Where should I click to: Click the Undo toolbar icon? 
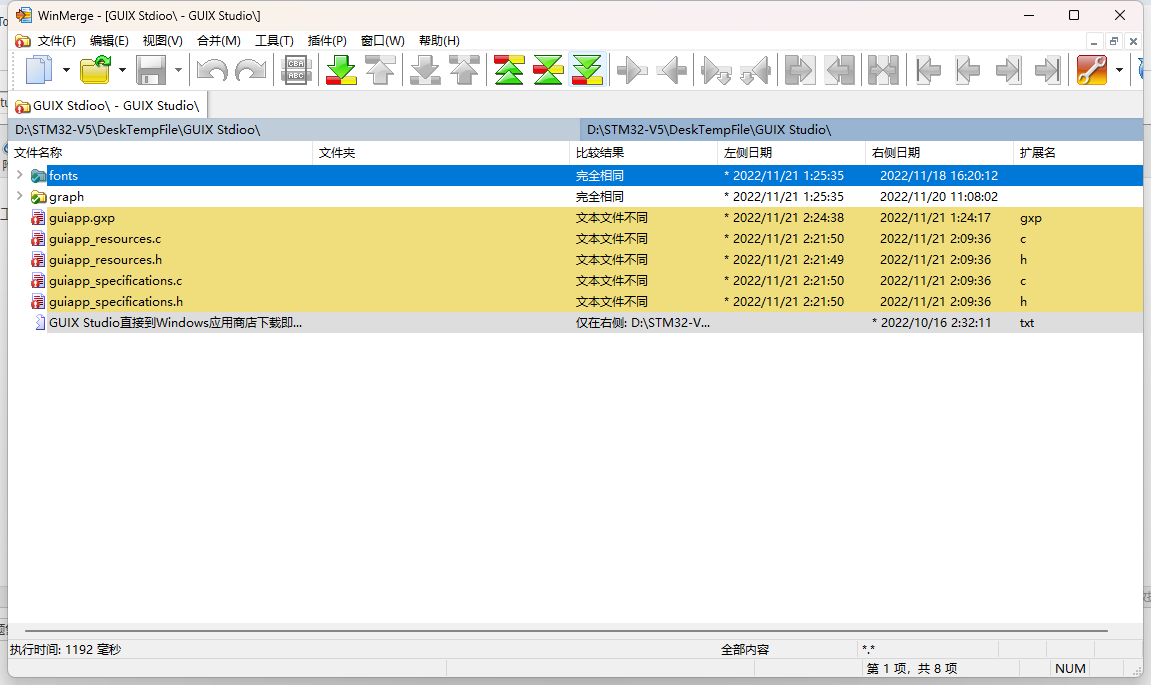(212, 70)
